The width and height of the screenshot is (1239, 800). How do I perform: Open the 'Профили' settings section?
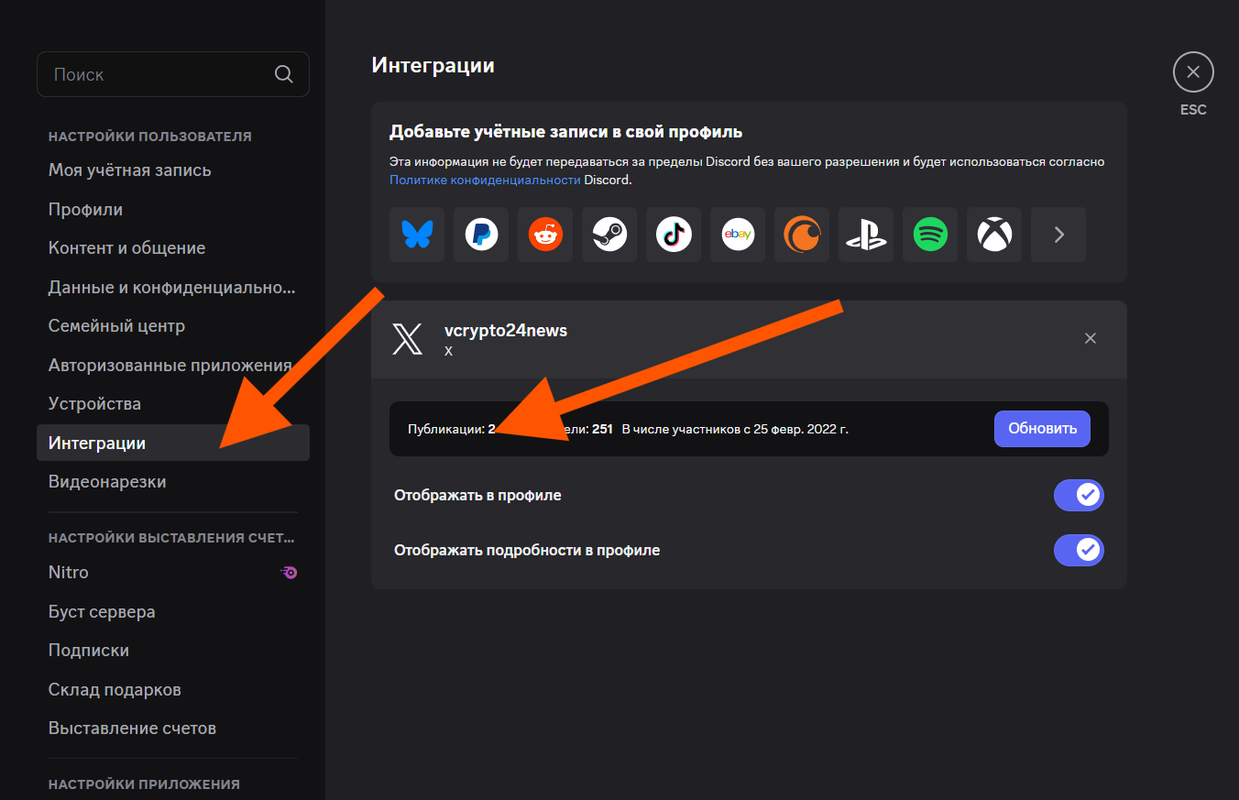click(x=173, y=209)
